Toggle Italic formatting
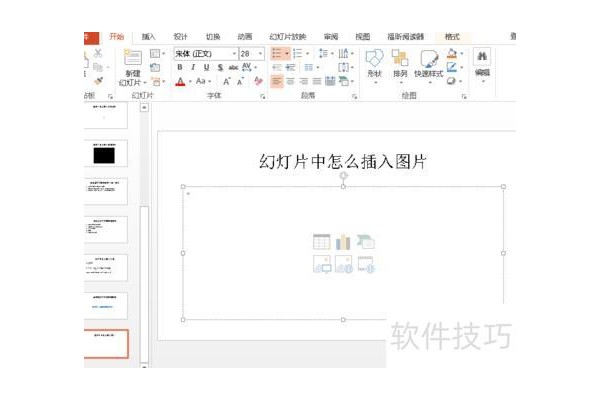Viewport: 600px width, 400px height. (x=193, y=67)
